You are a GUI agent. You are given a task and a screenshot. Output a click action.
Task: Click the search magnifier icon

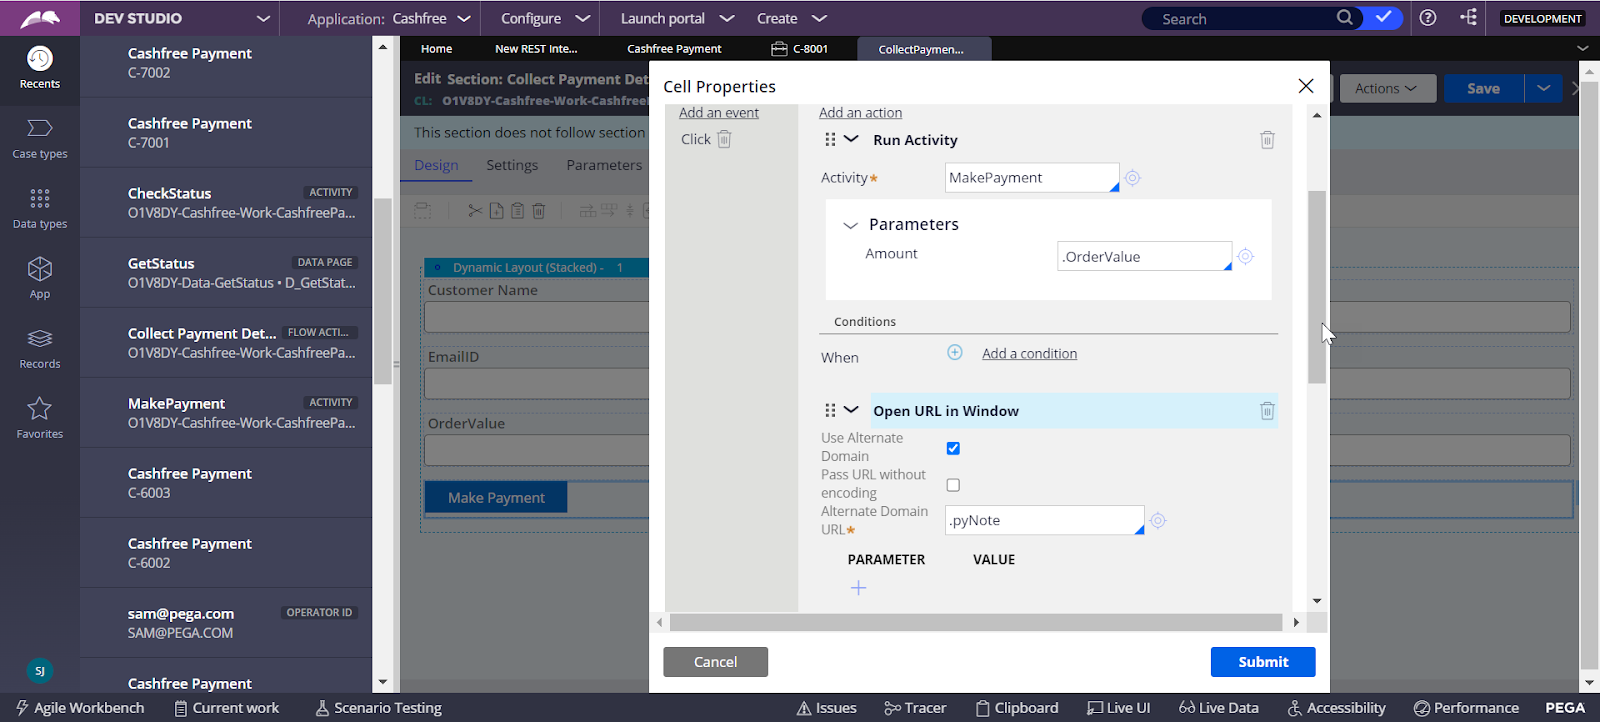coord(1345,18)
